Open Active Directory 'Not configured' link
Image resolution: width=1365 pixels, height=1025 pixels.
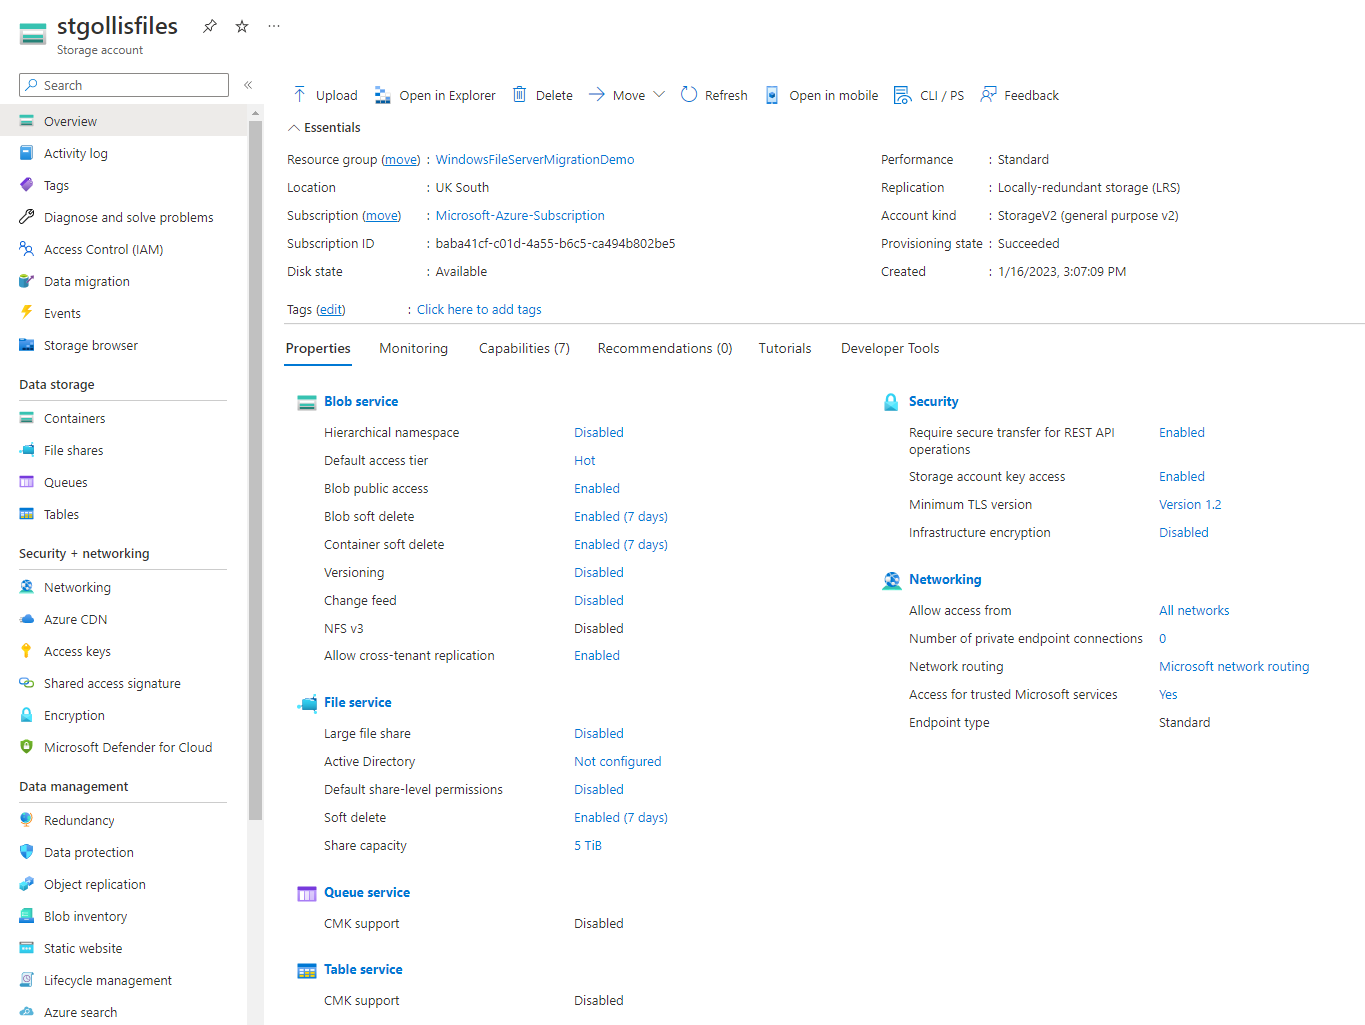pyautogui.click(x=618, y=761)
